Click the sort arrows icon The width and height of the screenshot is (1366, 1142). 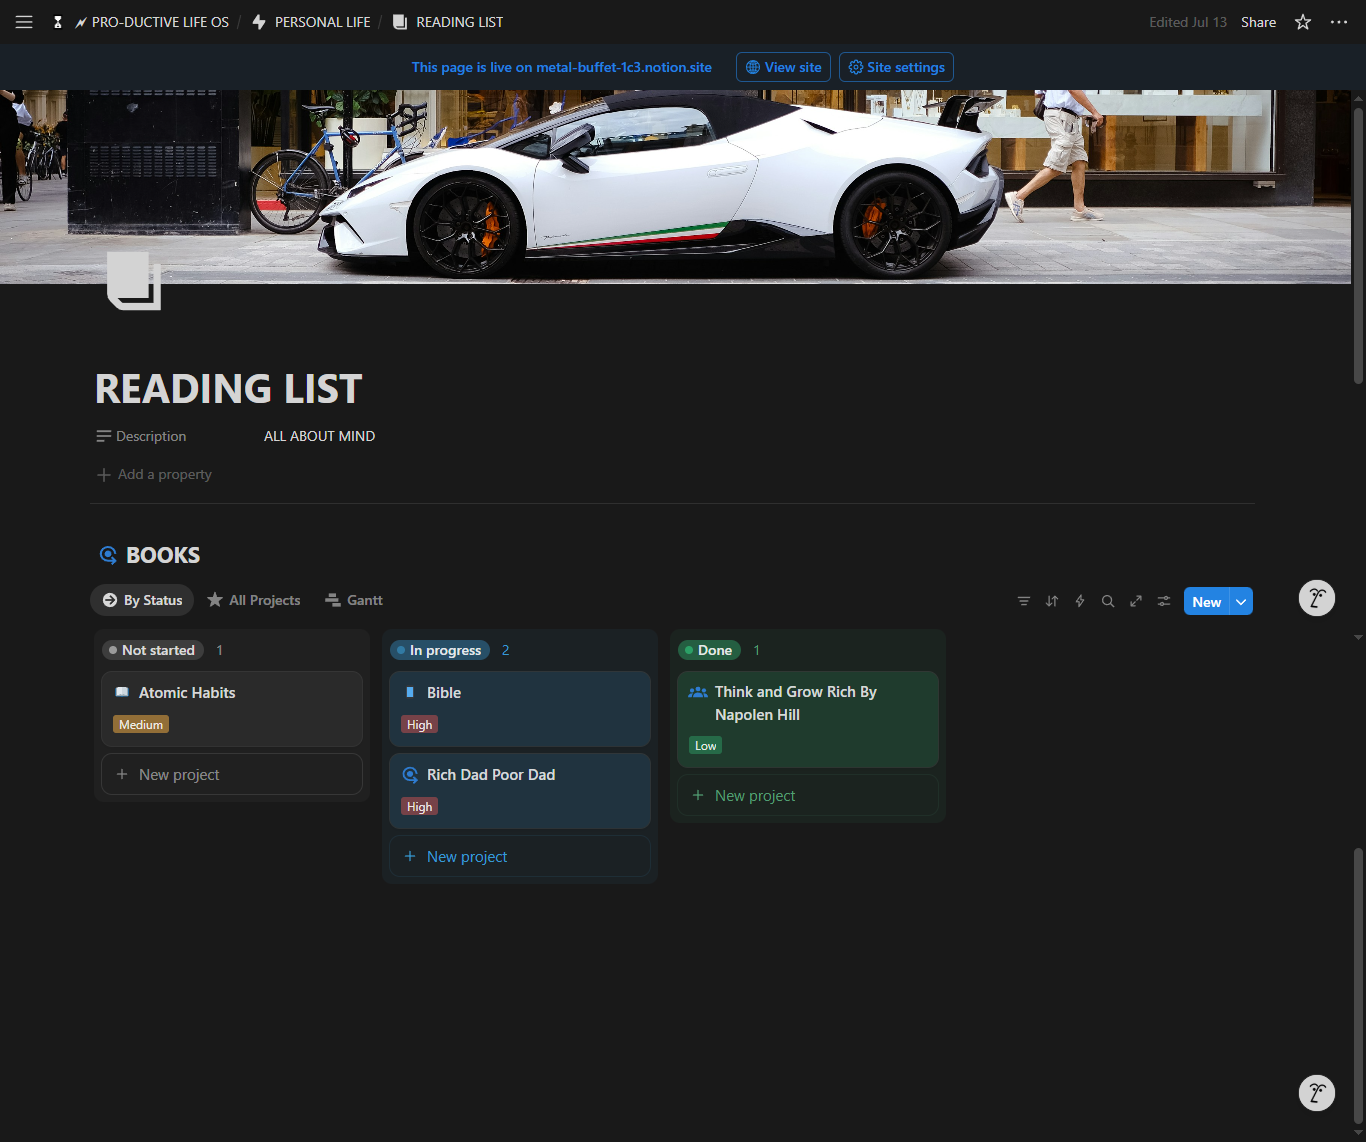tap(1052, 601)
